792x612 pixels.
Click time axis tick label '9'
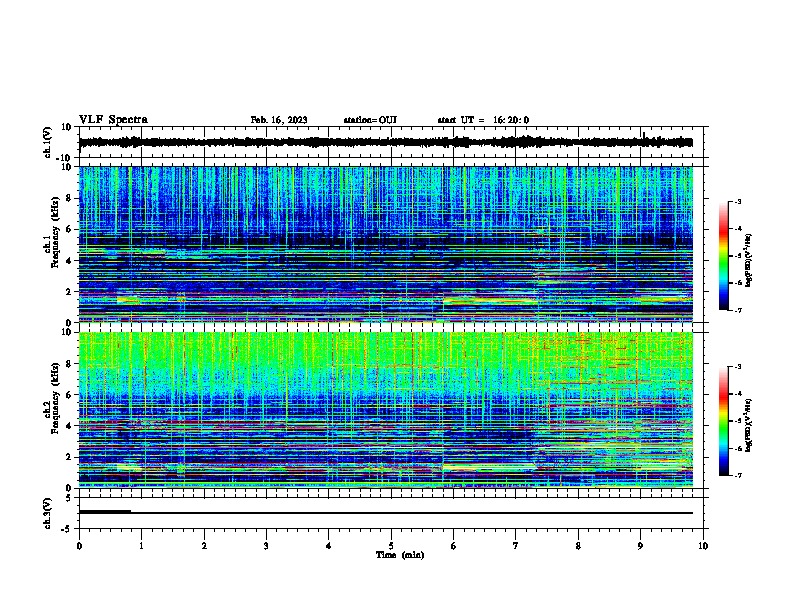(640, 546)
